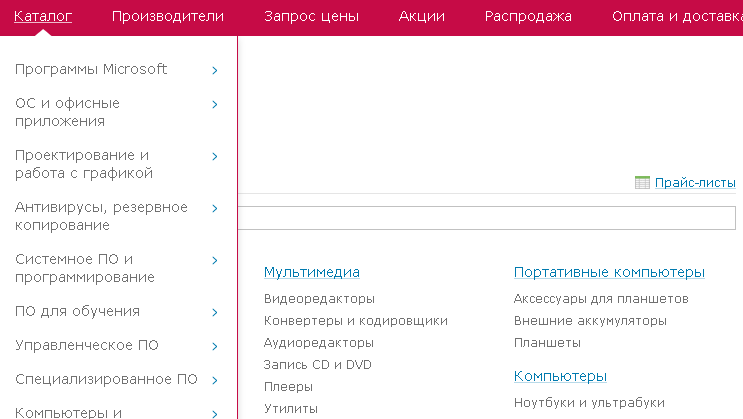The width and height of the screenshot is (743, 419).
Task: Go to Производители menu item
Action: coord(168,16)
